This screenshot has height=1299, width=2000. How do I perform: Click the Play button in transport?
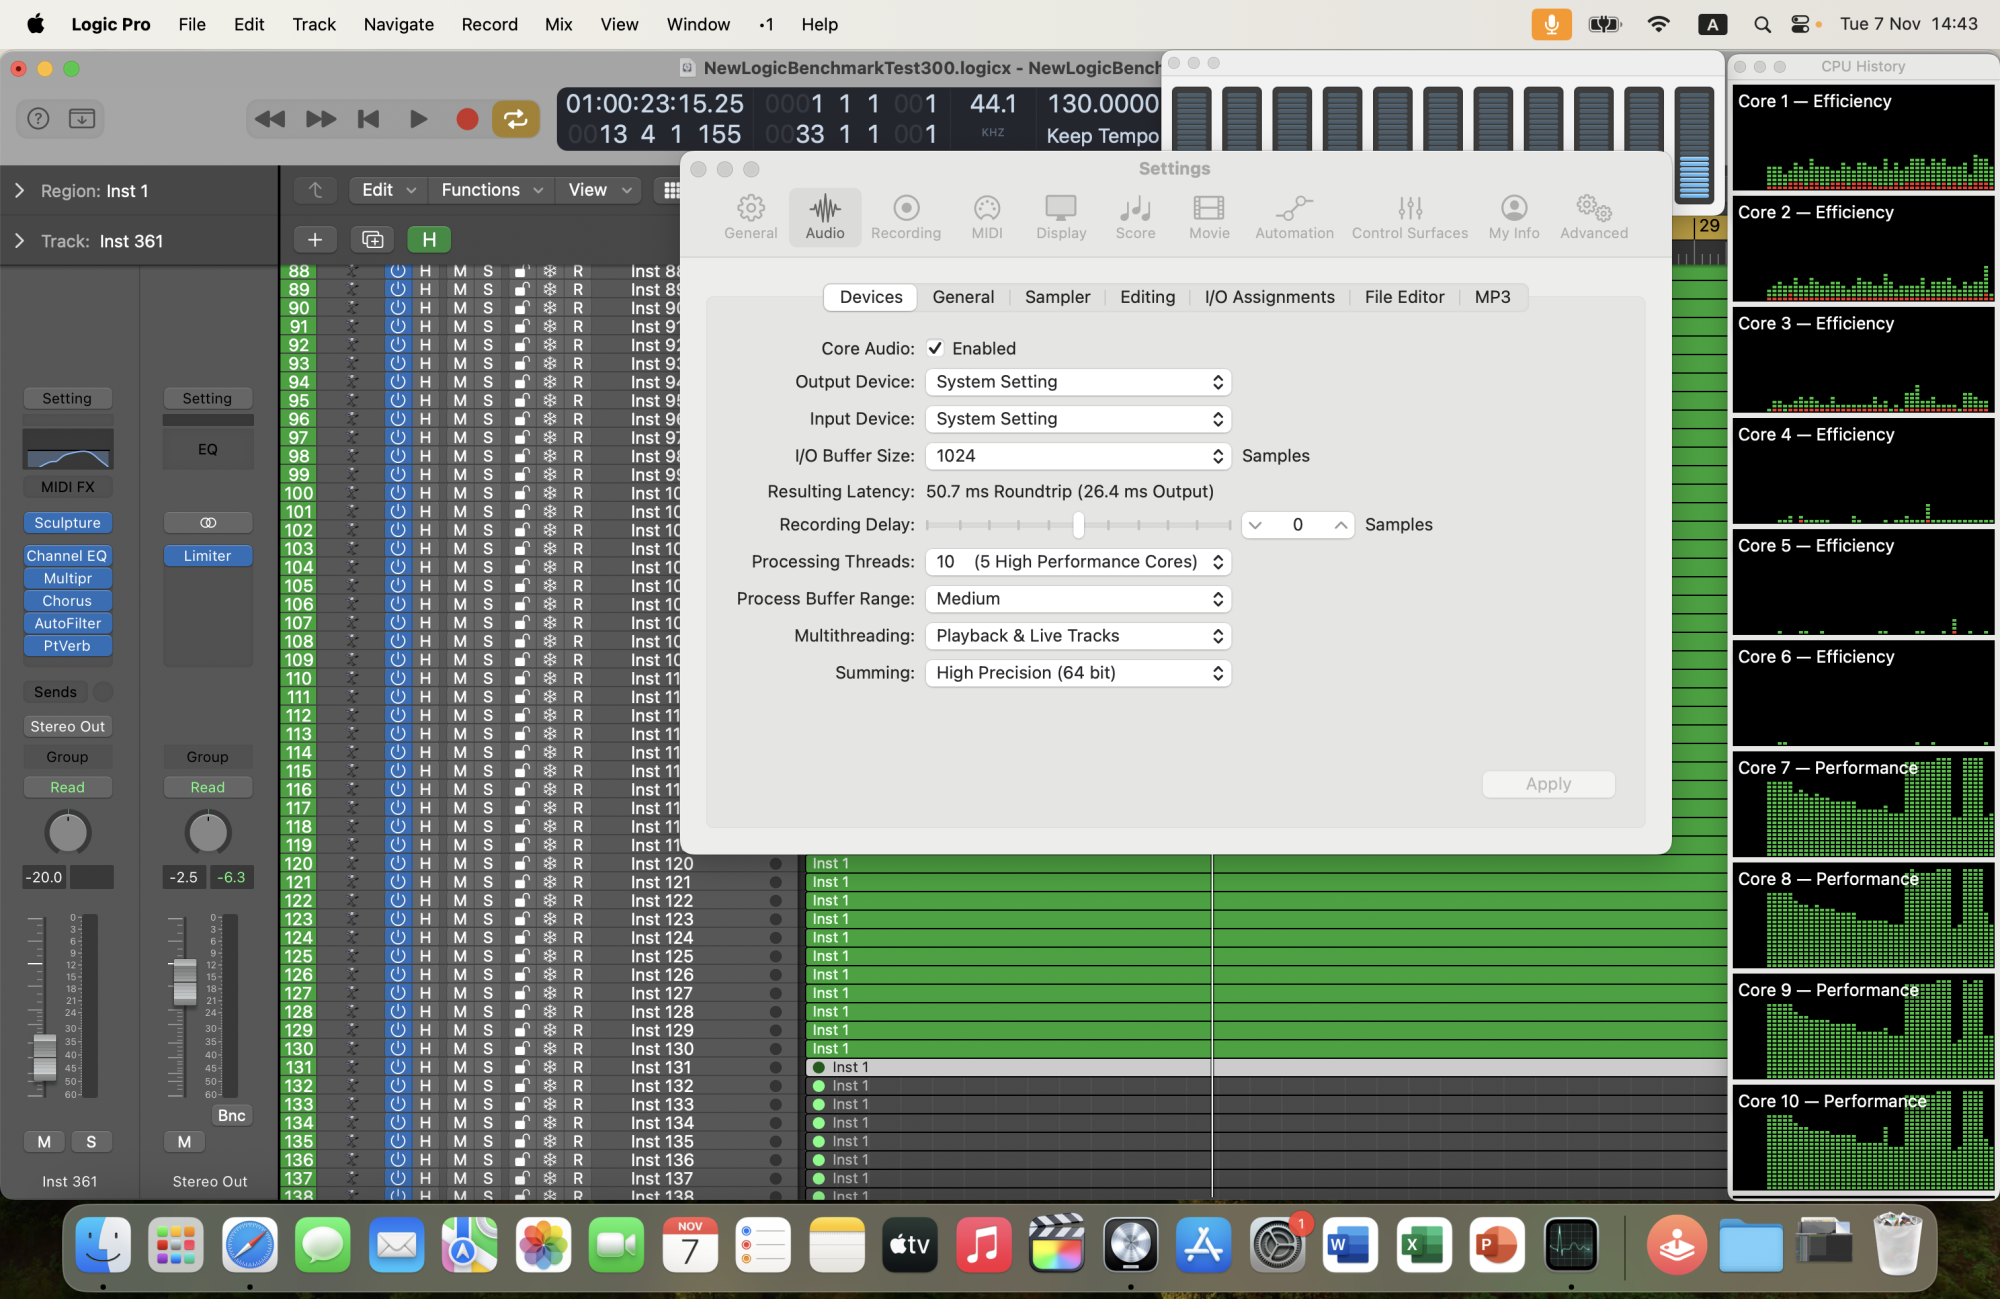click(x=418, y=119)
